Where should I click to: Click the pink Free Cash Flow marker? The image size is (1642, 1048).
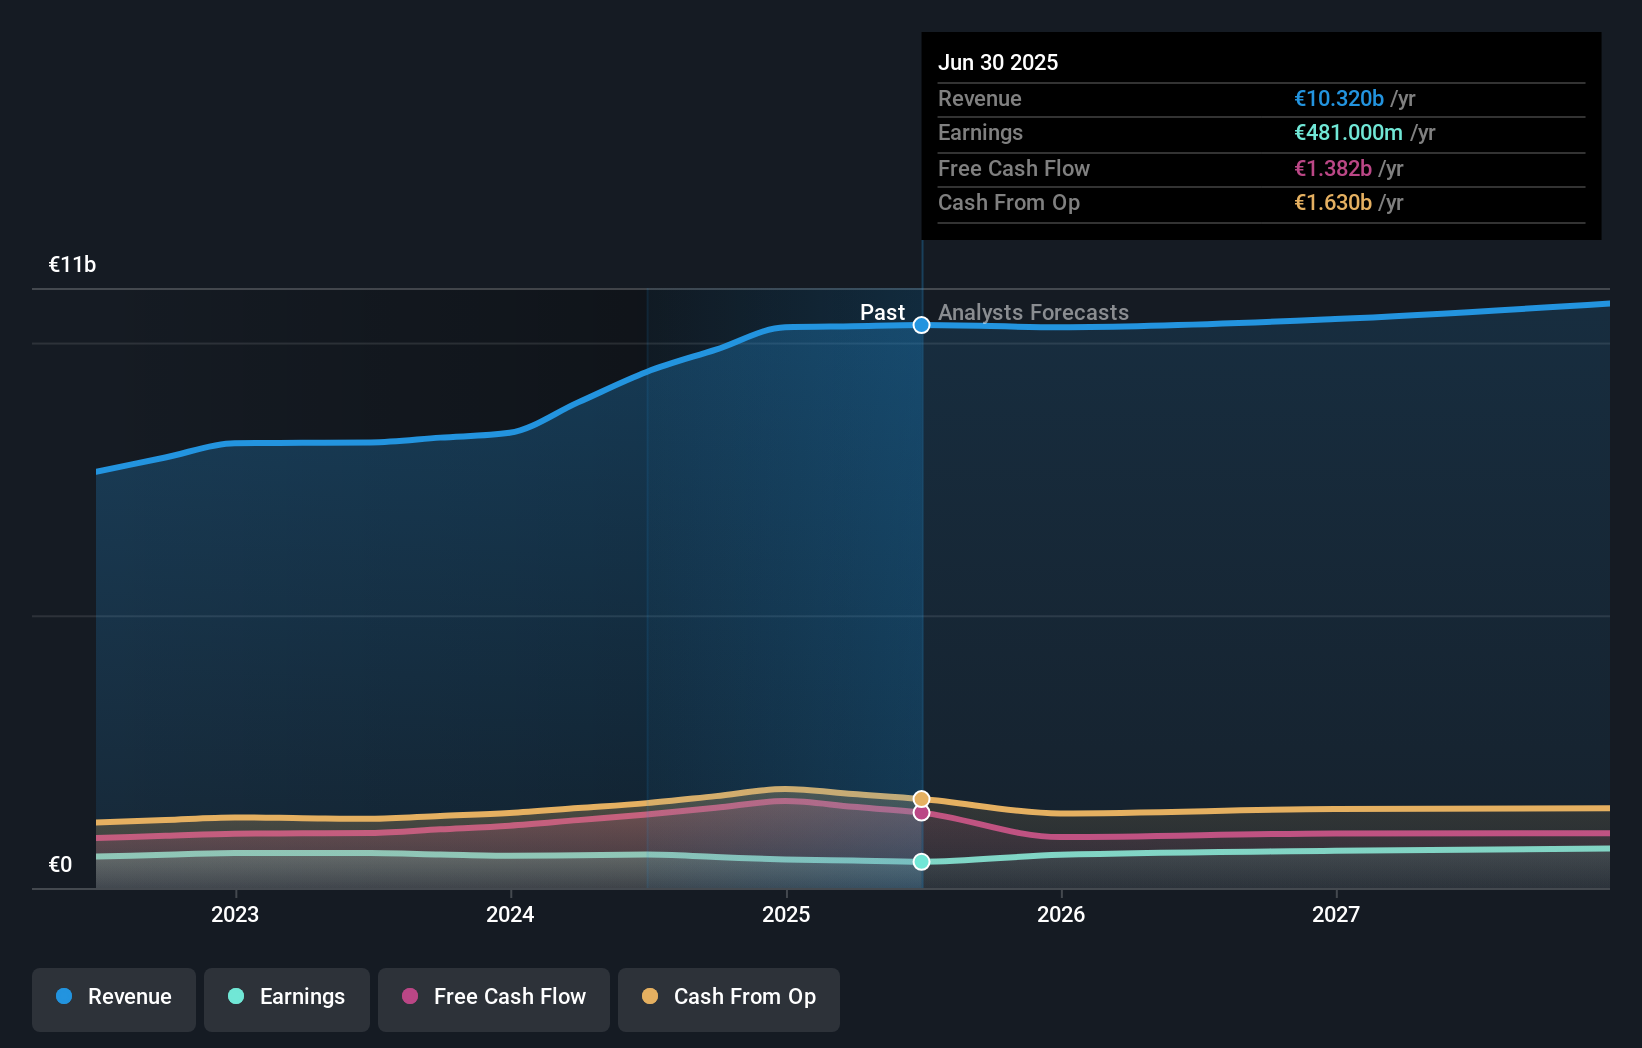click(921, 812)
